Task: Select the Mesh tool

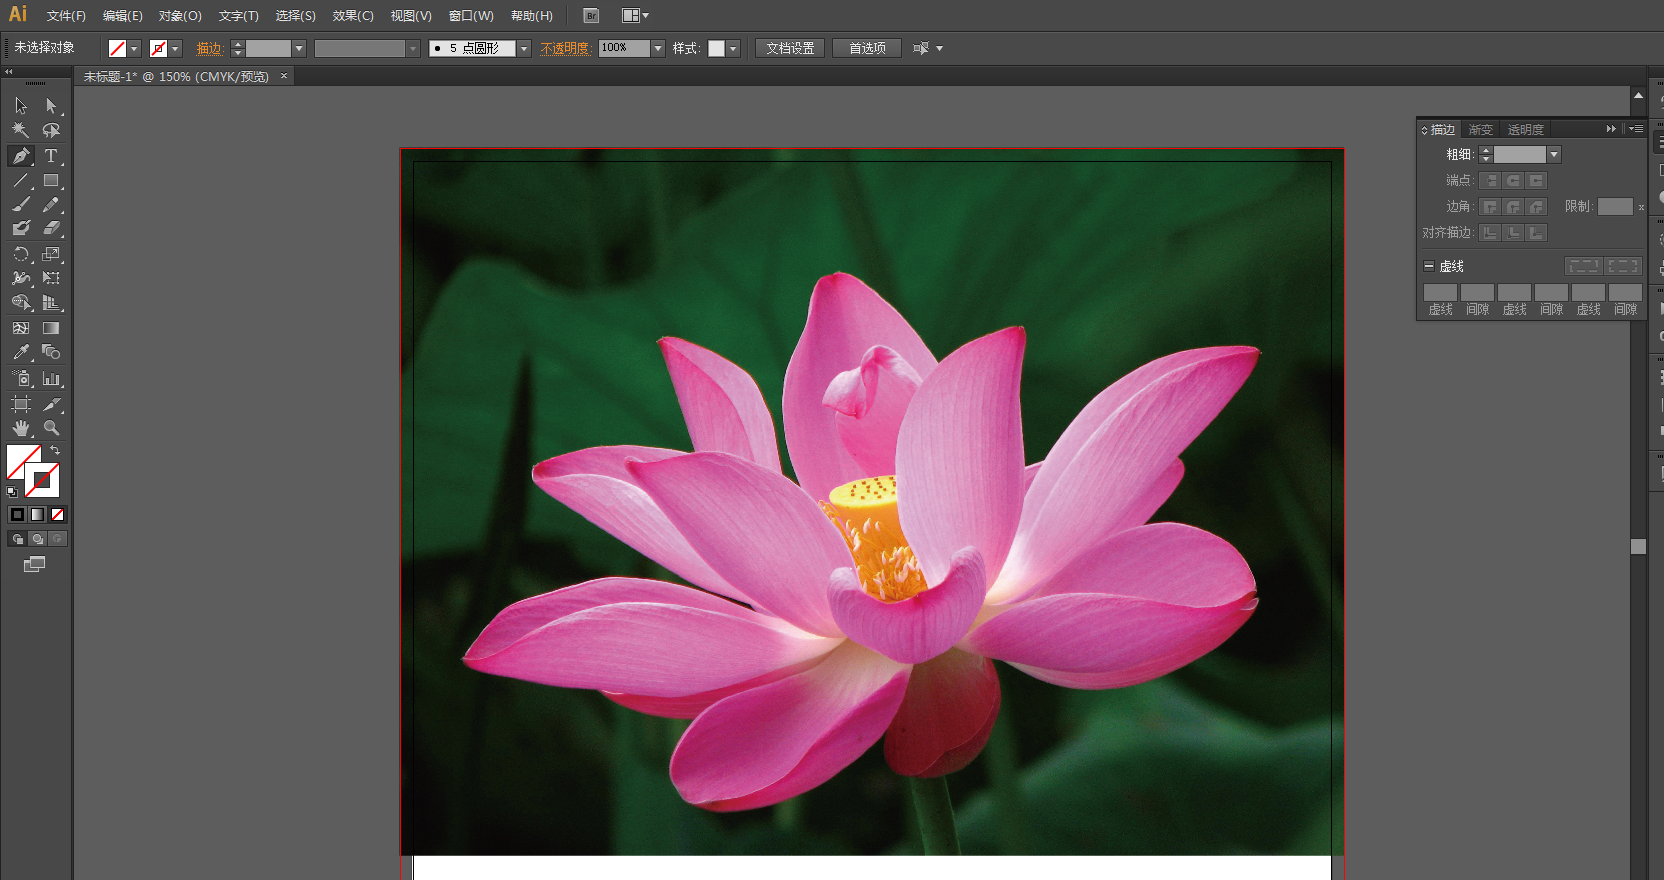Action: click(x=21, y=328)
